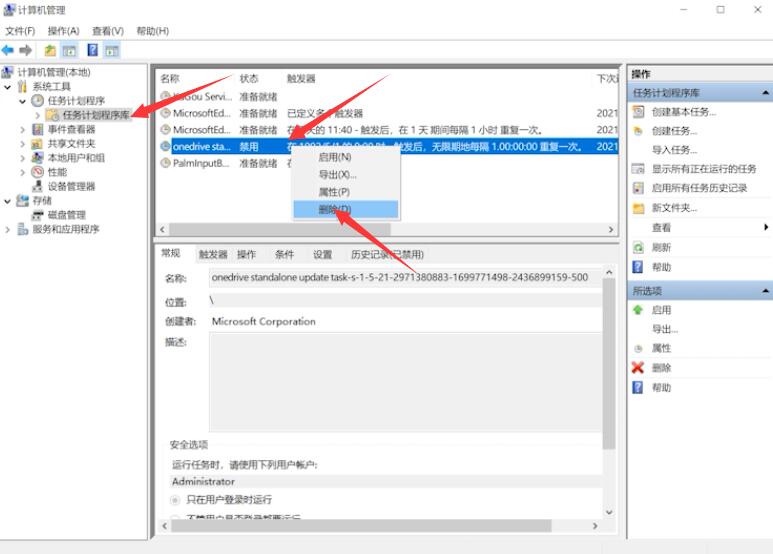Select 磁盘管理 in the tree
Screen dimensions: 773x554
tap(67, 215)
